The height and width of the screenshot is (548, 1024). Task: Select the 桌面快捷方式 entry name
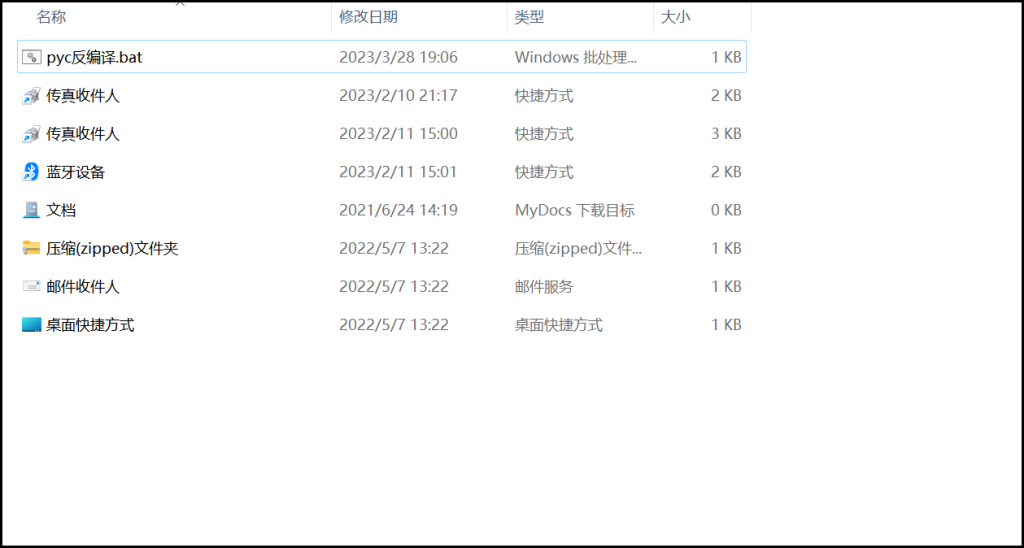click(x=90, y=324)
